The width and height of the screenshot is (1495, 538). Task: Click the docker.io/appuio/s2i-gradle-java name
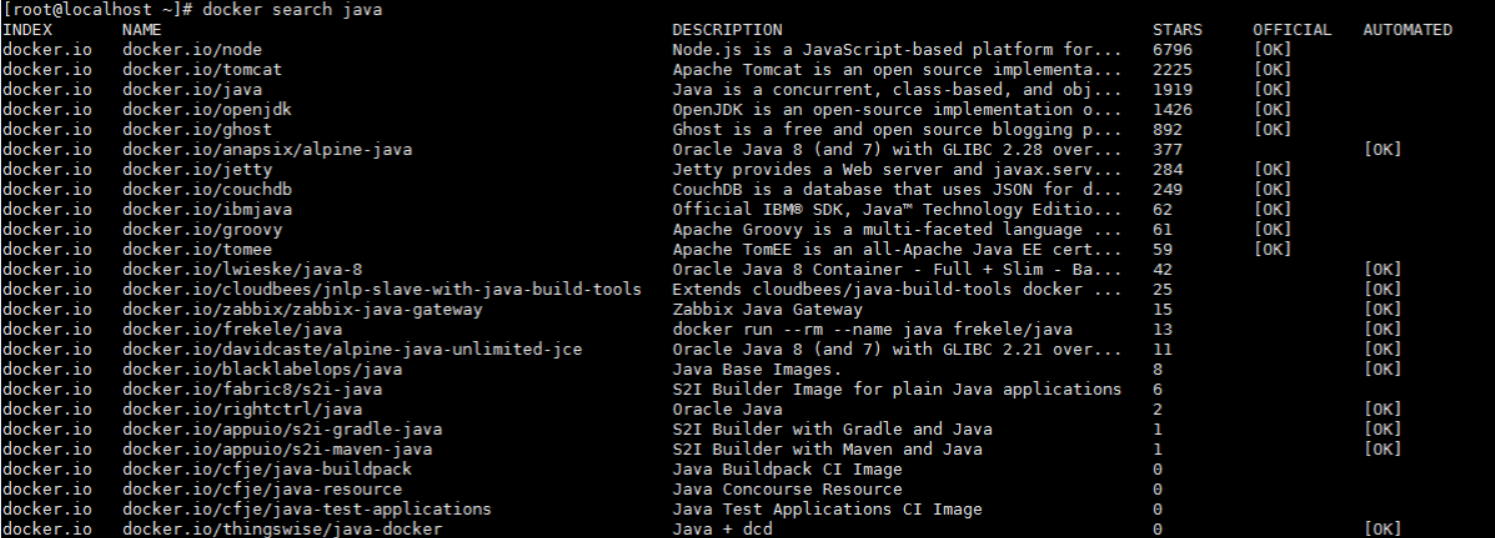pyautogui.click(x=282, y=429)
